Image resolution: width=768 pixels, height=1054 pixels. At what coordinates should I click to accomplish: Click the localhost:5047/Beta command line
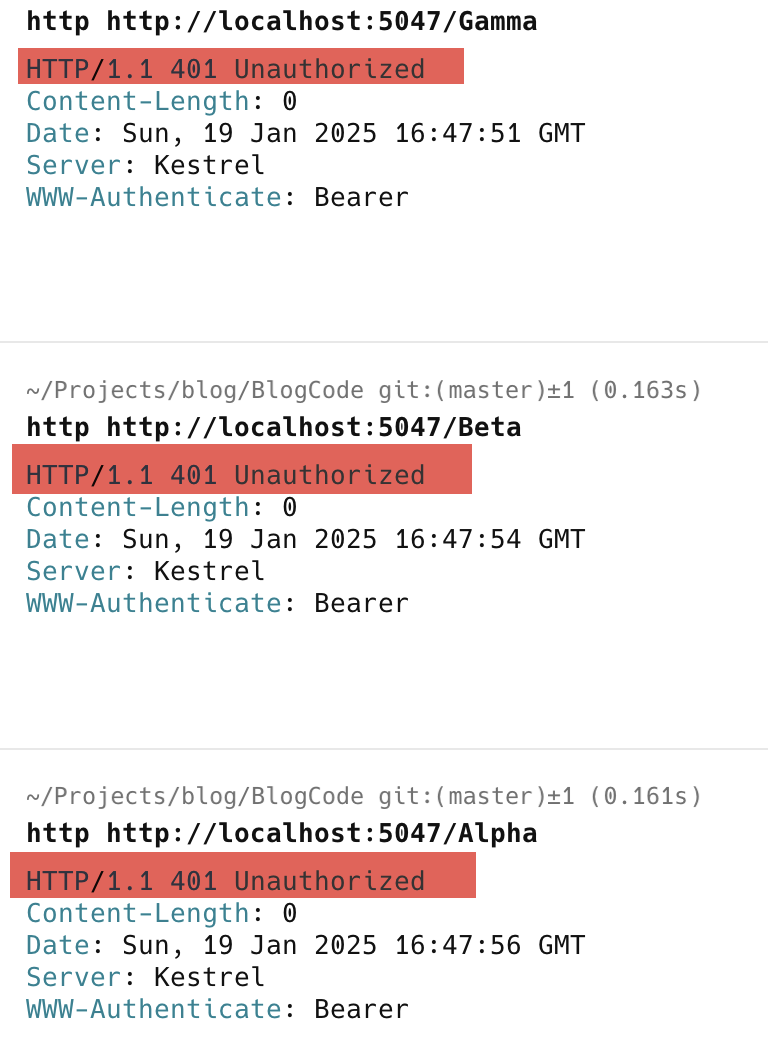273,427
